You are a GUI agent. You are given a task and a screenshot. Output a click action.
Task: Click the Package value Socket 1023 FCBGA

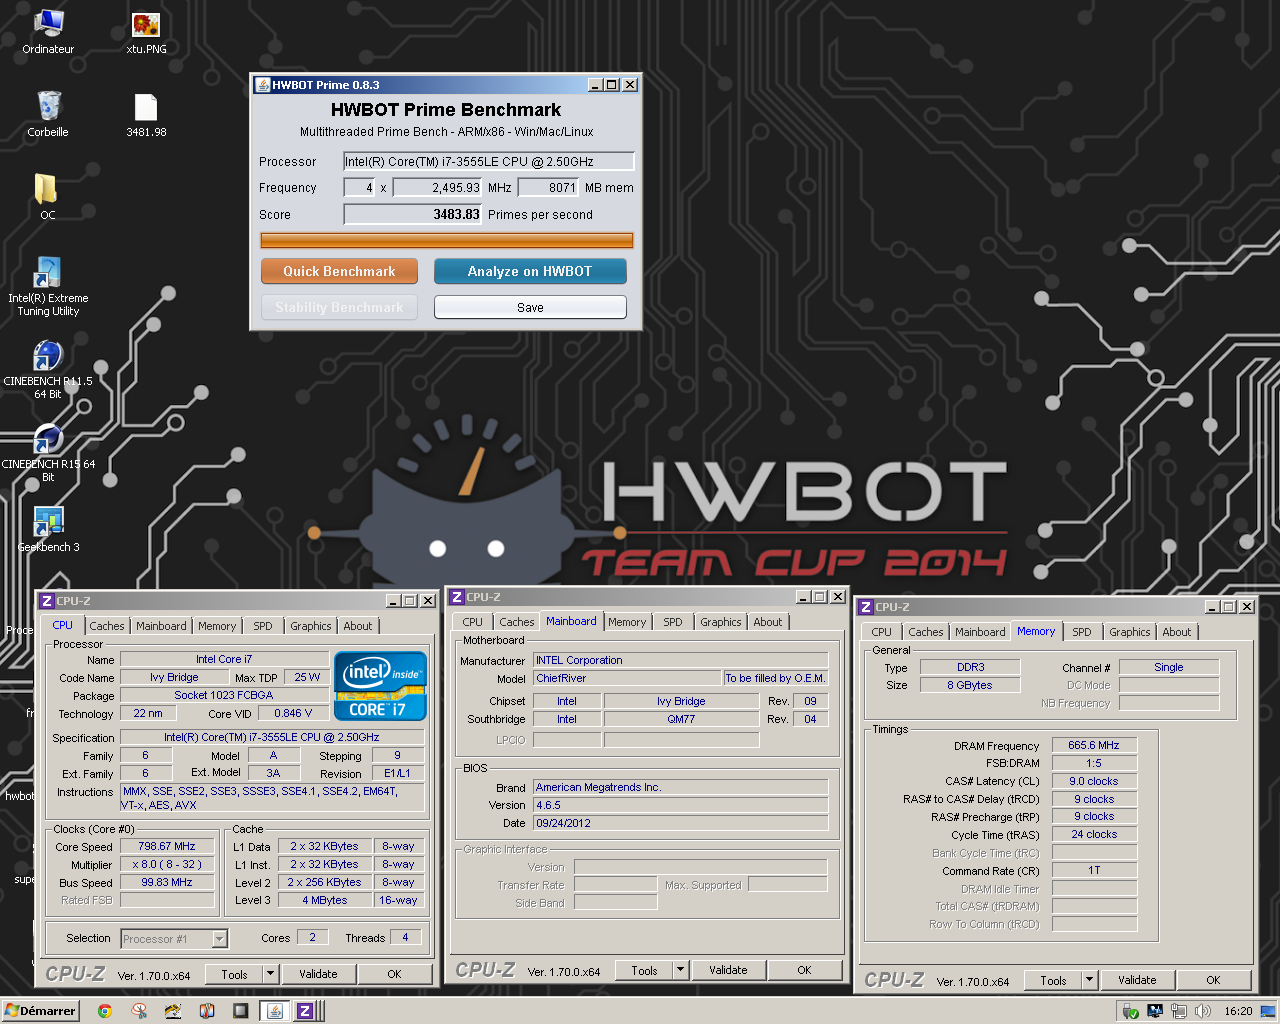224,695
